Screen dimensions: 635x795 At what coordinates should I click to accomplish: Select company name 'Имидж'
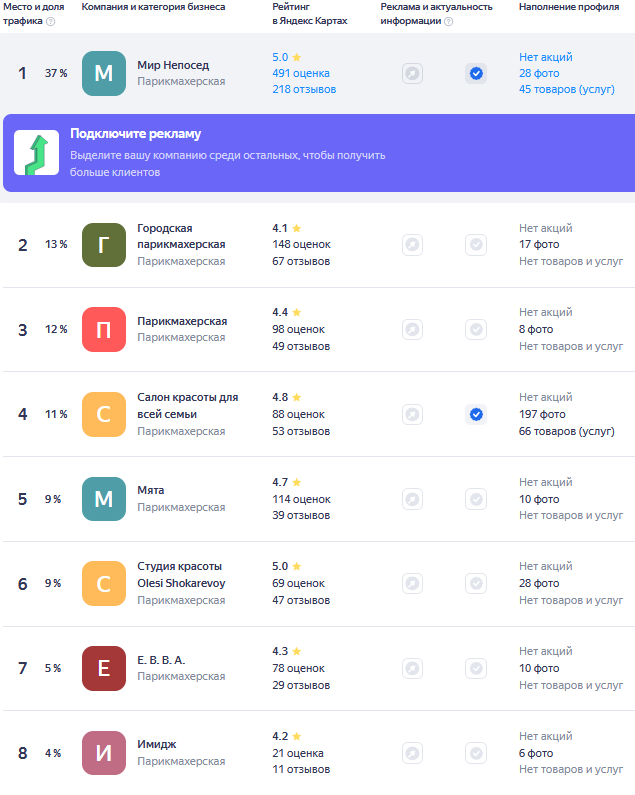point(157,744)
